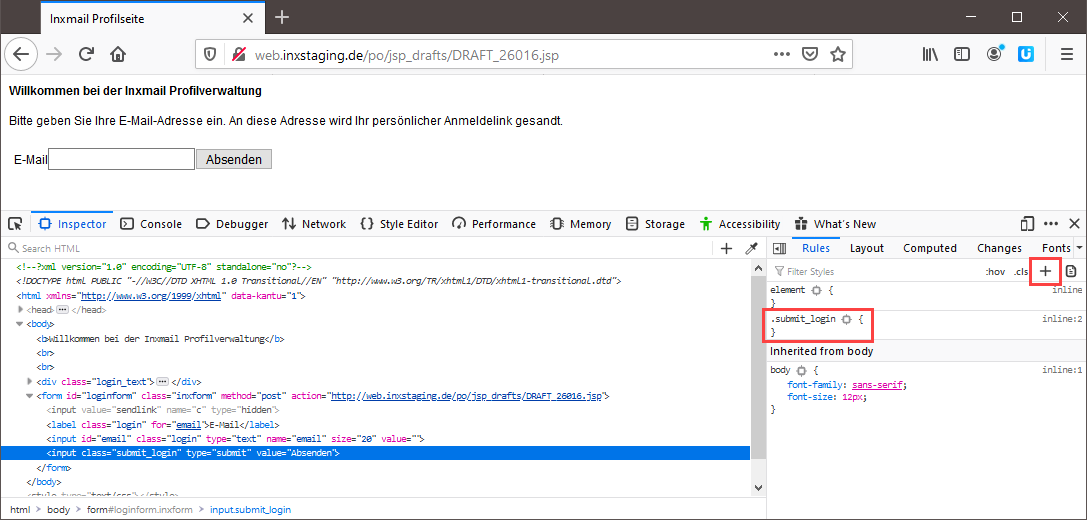Toggle :hov pseudo-class panel
The height and width of the screenshot is (520, 1087).
tap(995, 272)
